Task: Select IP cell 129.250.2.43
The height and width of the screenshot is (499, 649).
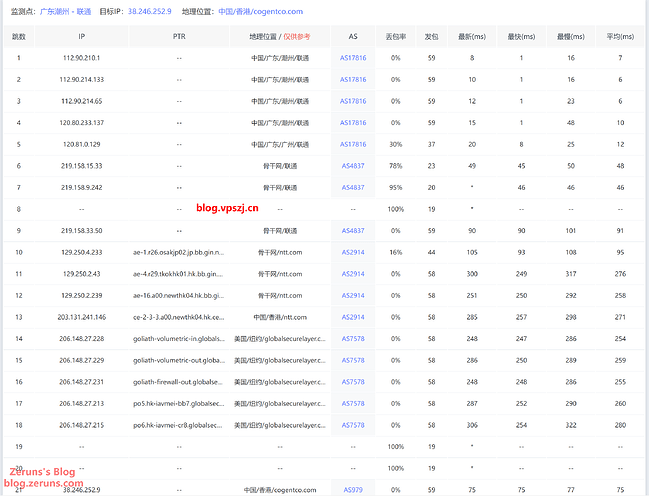Action: (x=82, y=274)
